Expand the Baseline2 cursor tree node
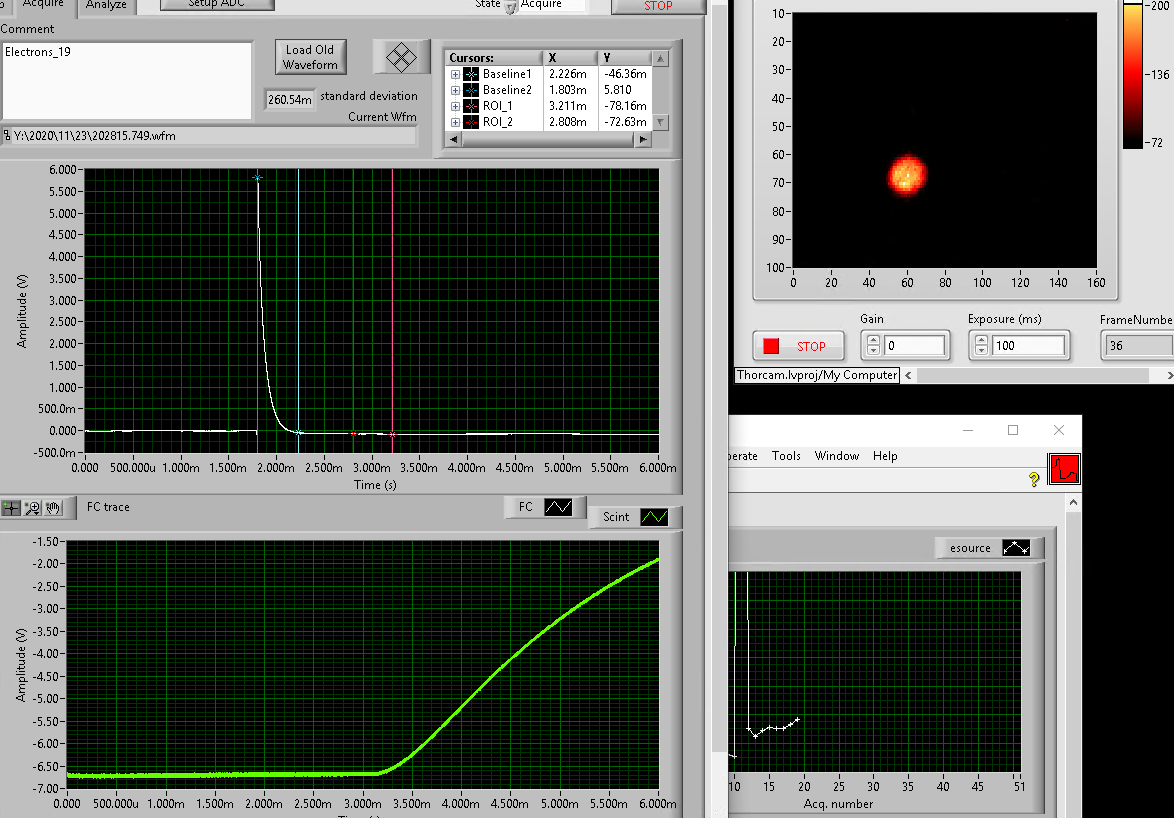Image resolution: width=1174 pixels, height=818 pixels. click(x=456, y=90)
